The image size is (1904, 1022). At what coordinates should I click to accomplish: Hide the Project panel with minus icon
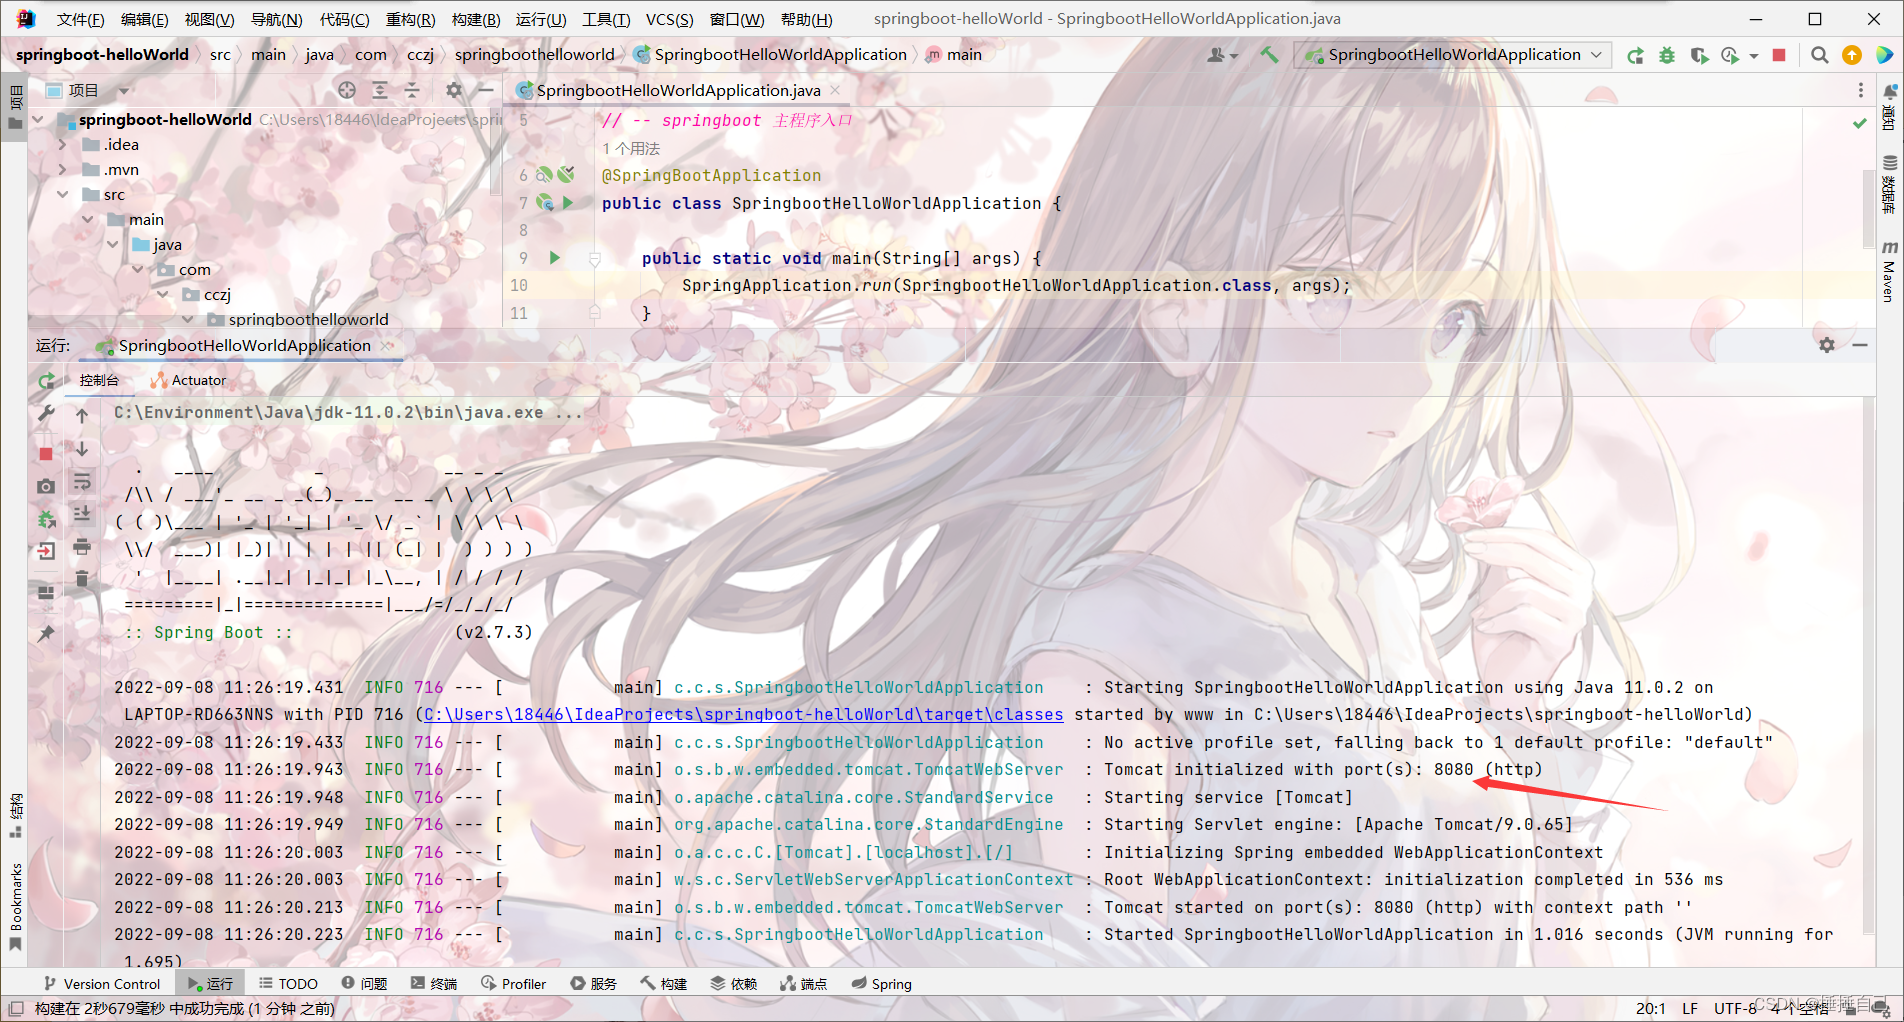pyautogui.click(x=486, y=91)
